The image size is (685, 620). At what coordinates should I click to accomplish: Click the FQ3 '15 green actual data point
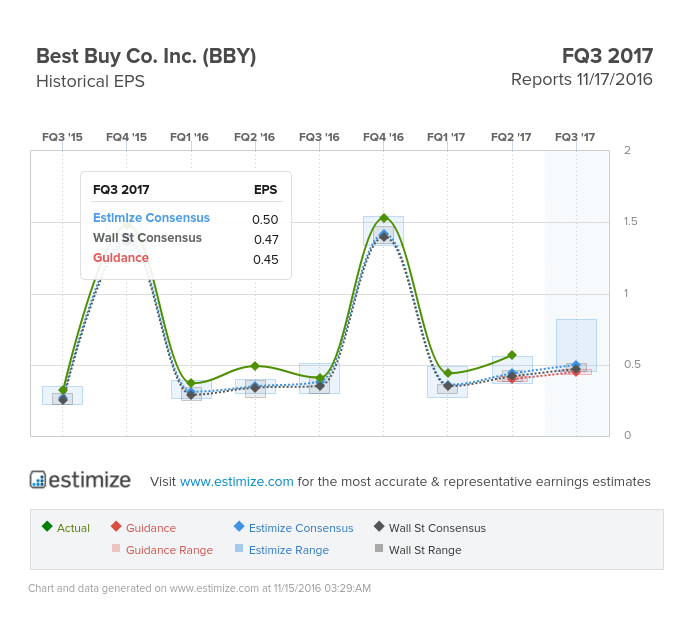(63, 390)
